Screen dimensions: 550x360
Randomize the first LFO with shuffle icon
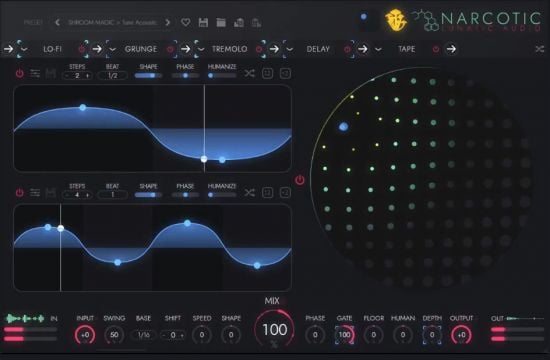click(249, 73)
